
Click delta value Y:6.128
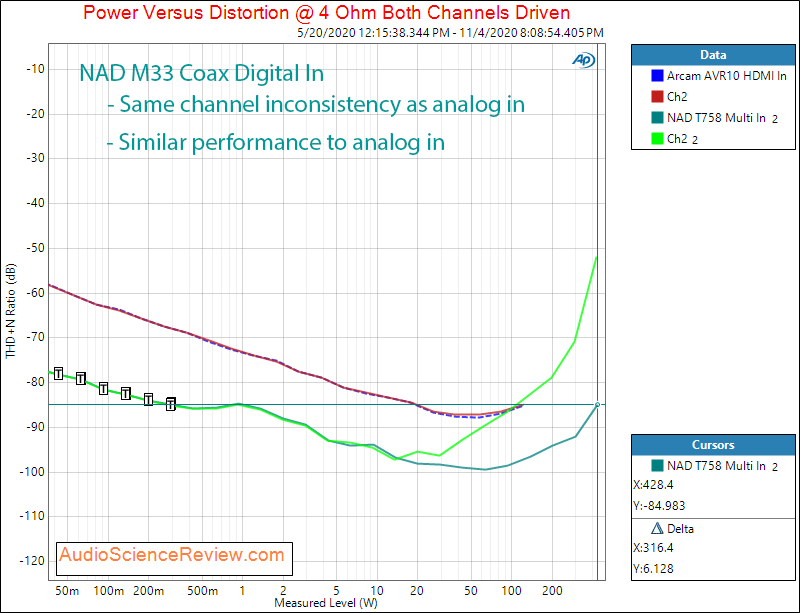pos(653,569)
